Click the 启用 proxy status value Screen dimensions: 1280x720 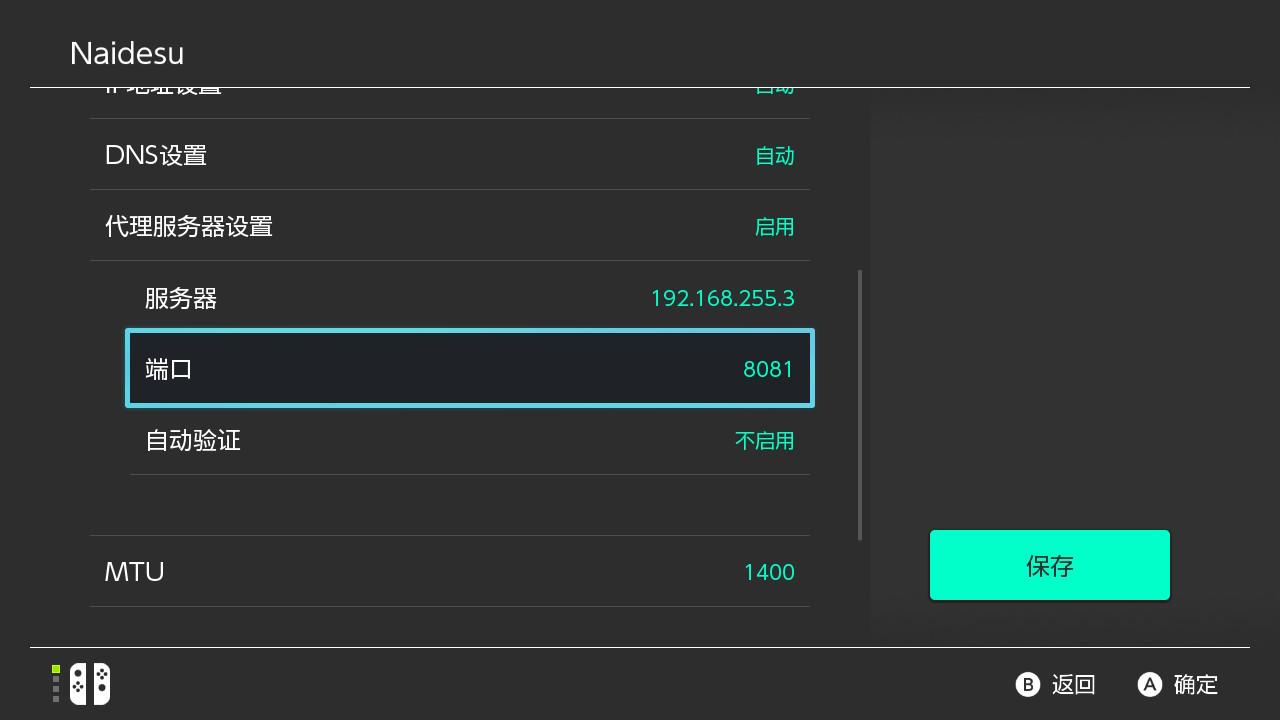pos(774,227)
